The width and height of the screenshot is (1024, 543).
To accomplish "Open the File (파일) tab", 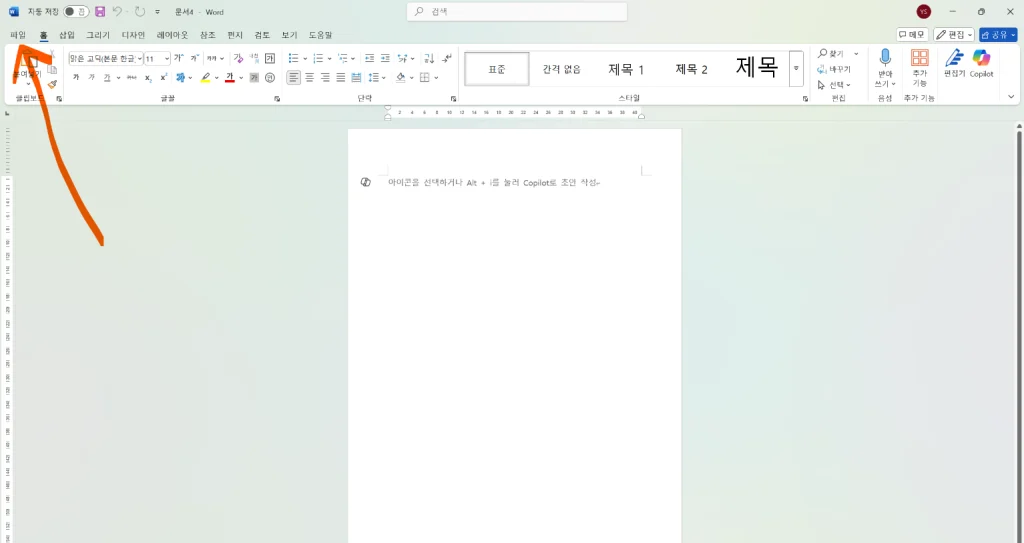I will (x=18, y=35).
